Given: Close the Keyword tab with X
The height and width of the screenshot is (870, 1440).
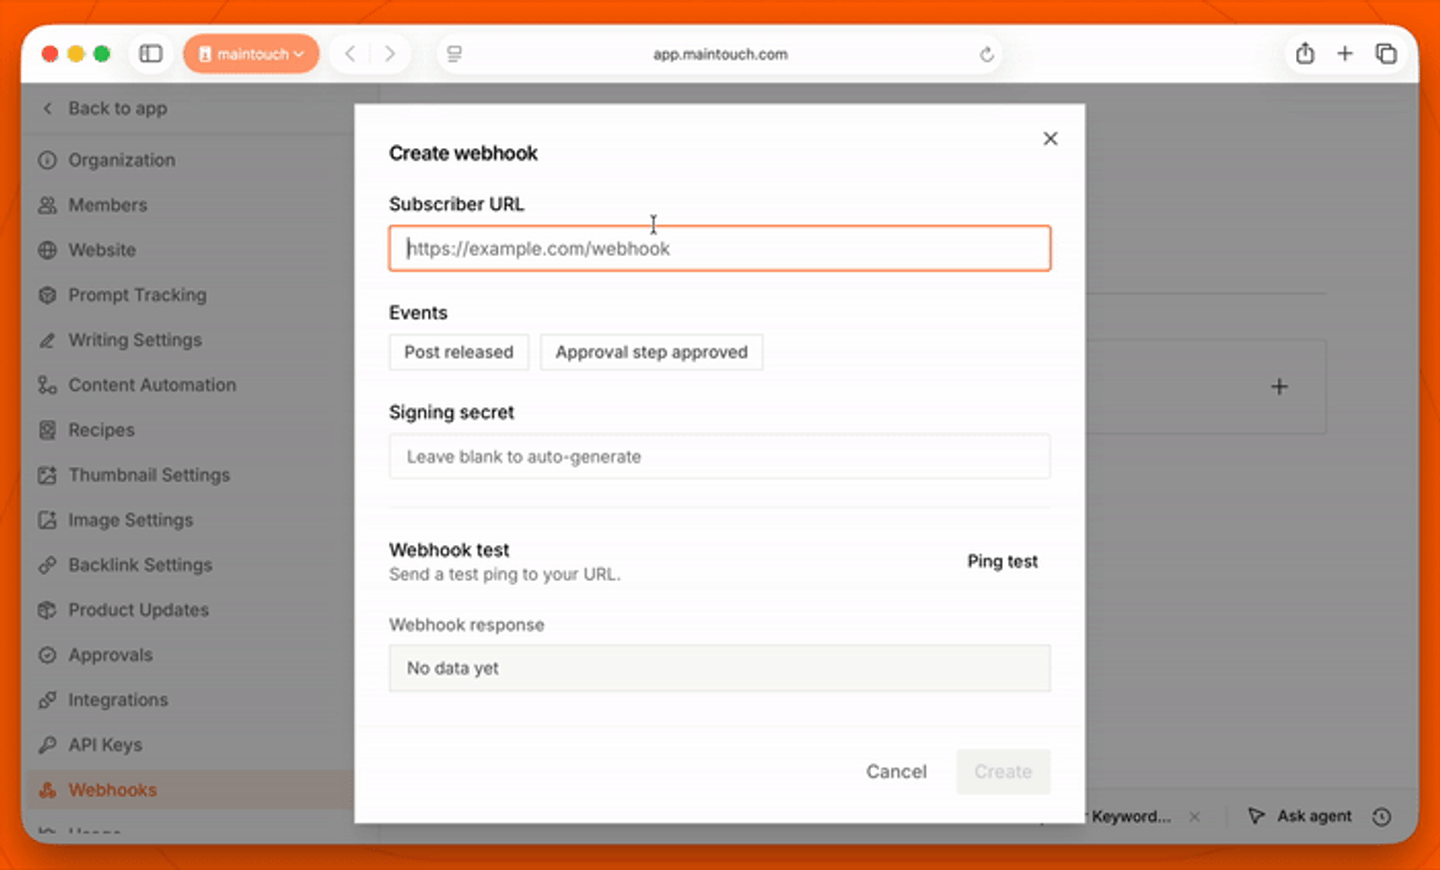Looking at the screenshot, I should click(1194, 817).
